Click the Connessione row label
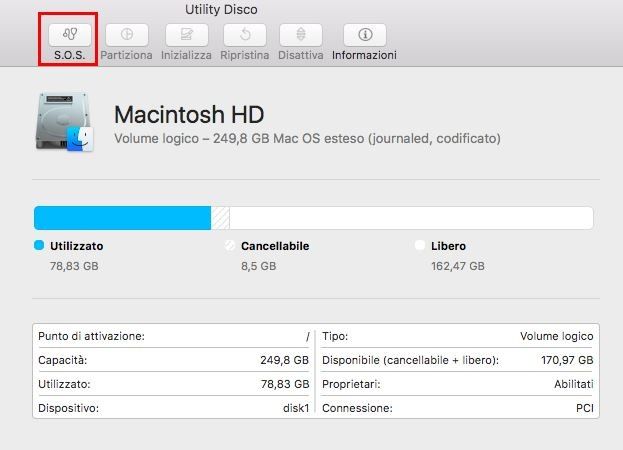This screenshot has height=450, width=623. [x=357, y=408]
